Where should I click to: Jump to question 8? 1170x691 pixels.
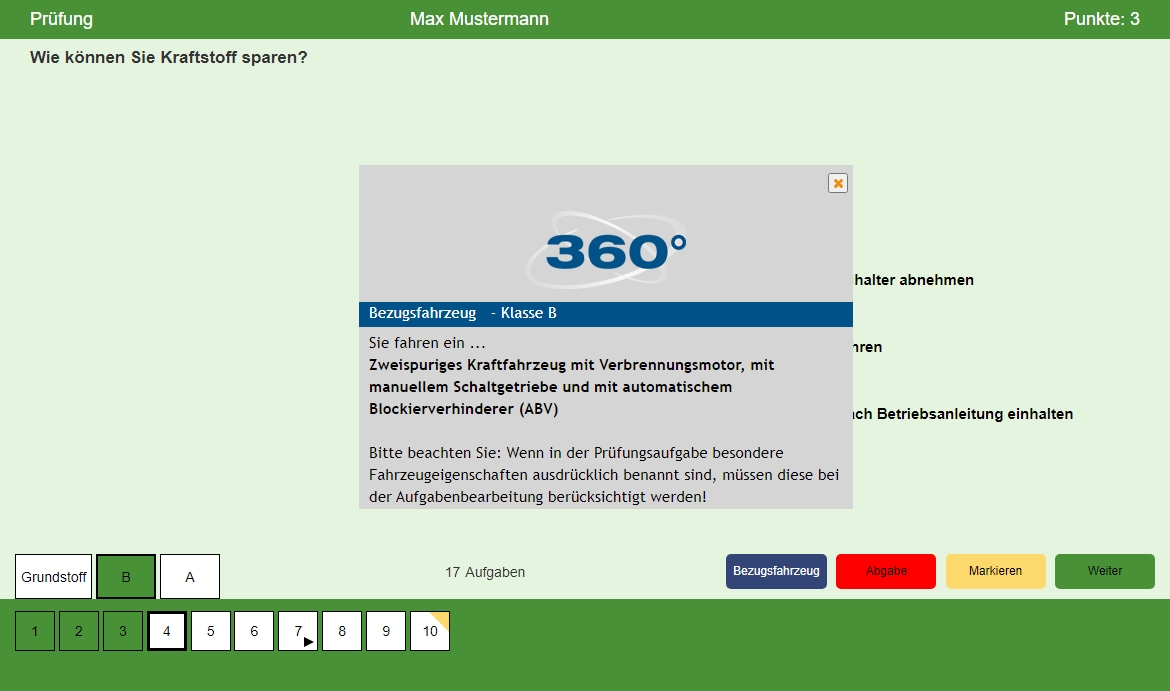pyautogui.click(x=342, y=631)
